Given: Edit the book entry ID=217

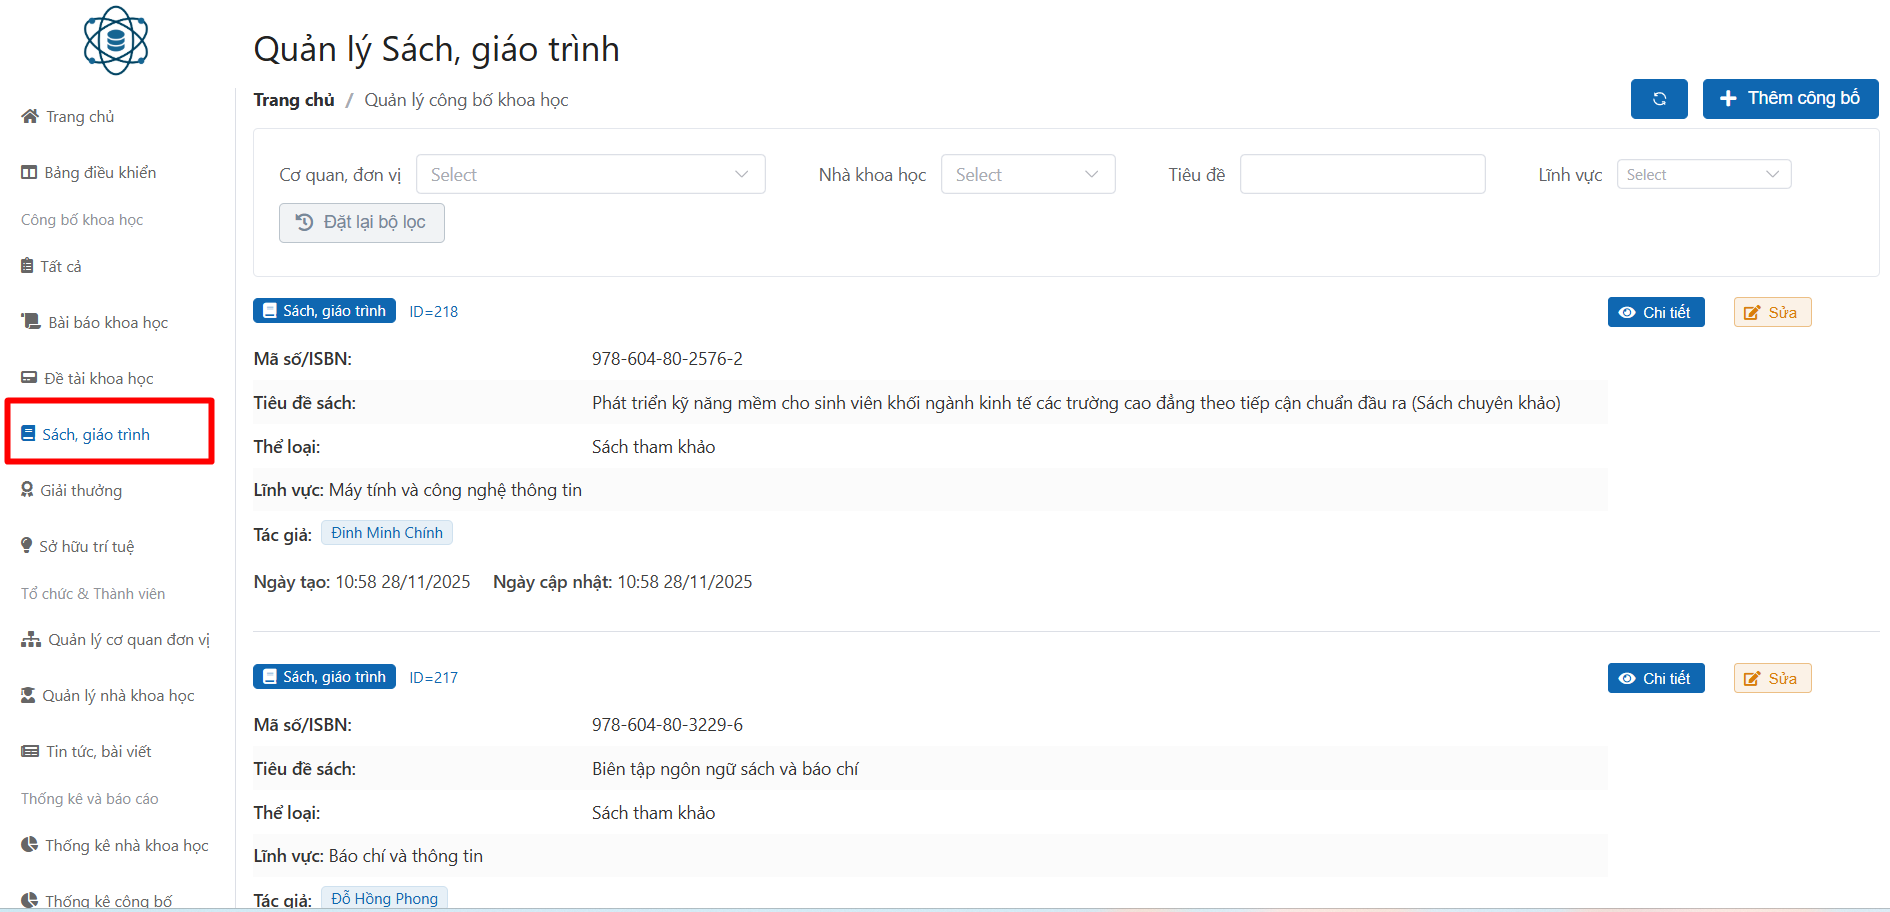Looking at the screenshot, I should click(x=1772, y=679).
